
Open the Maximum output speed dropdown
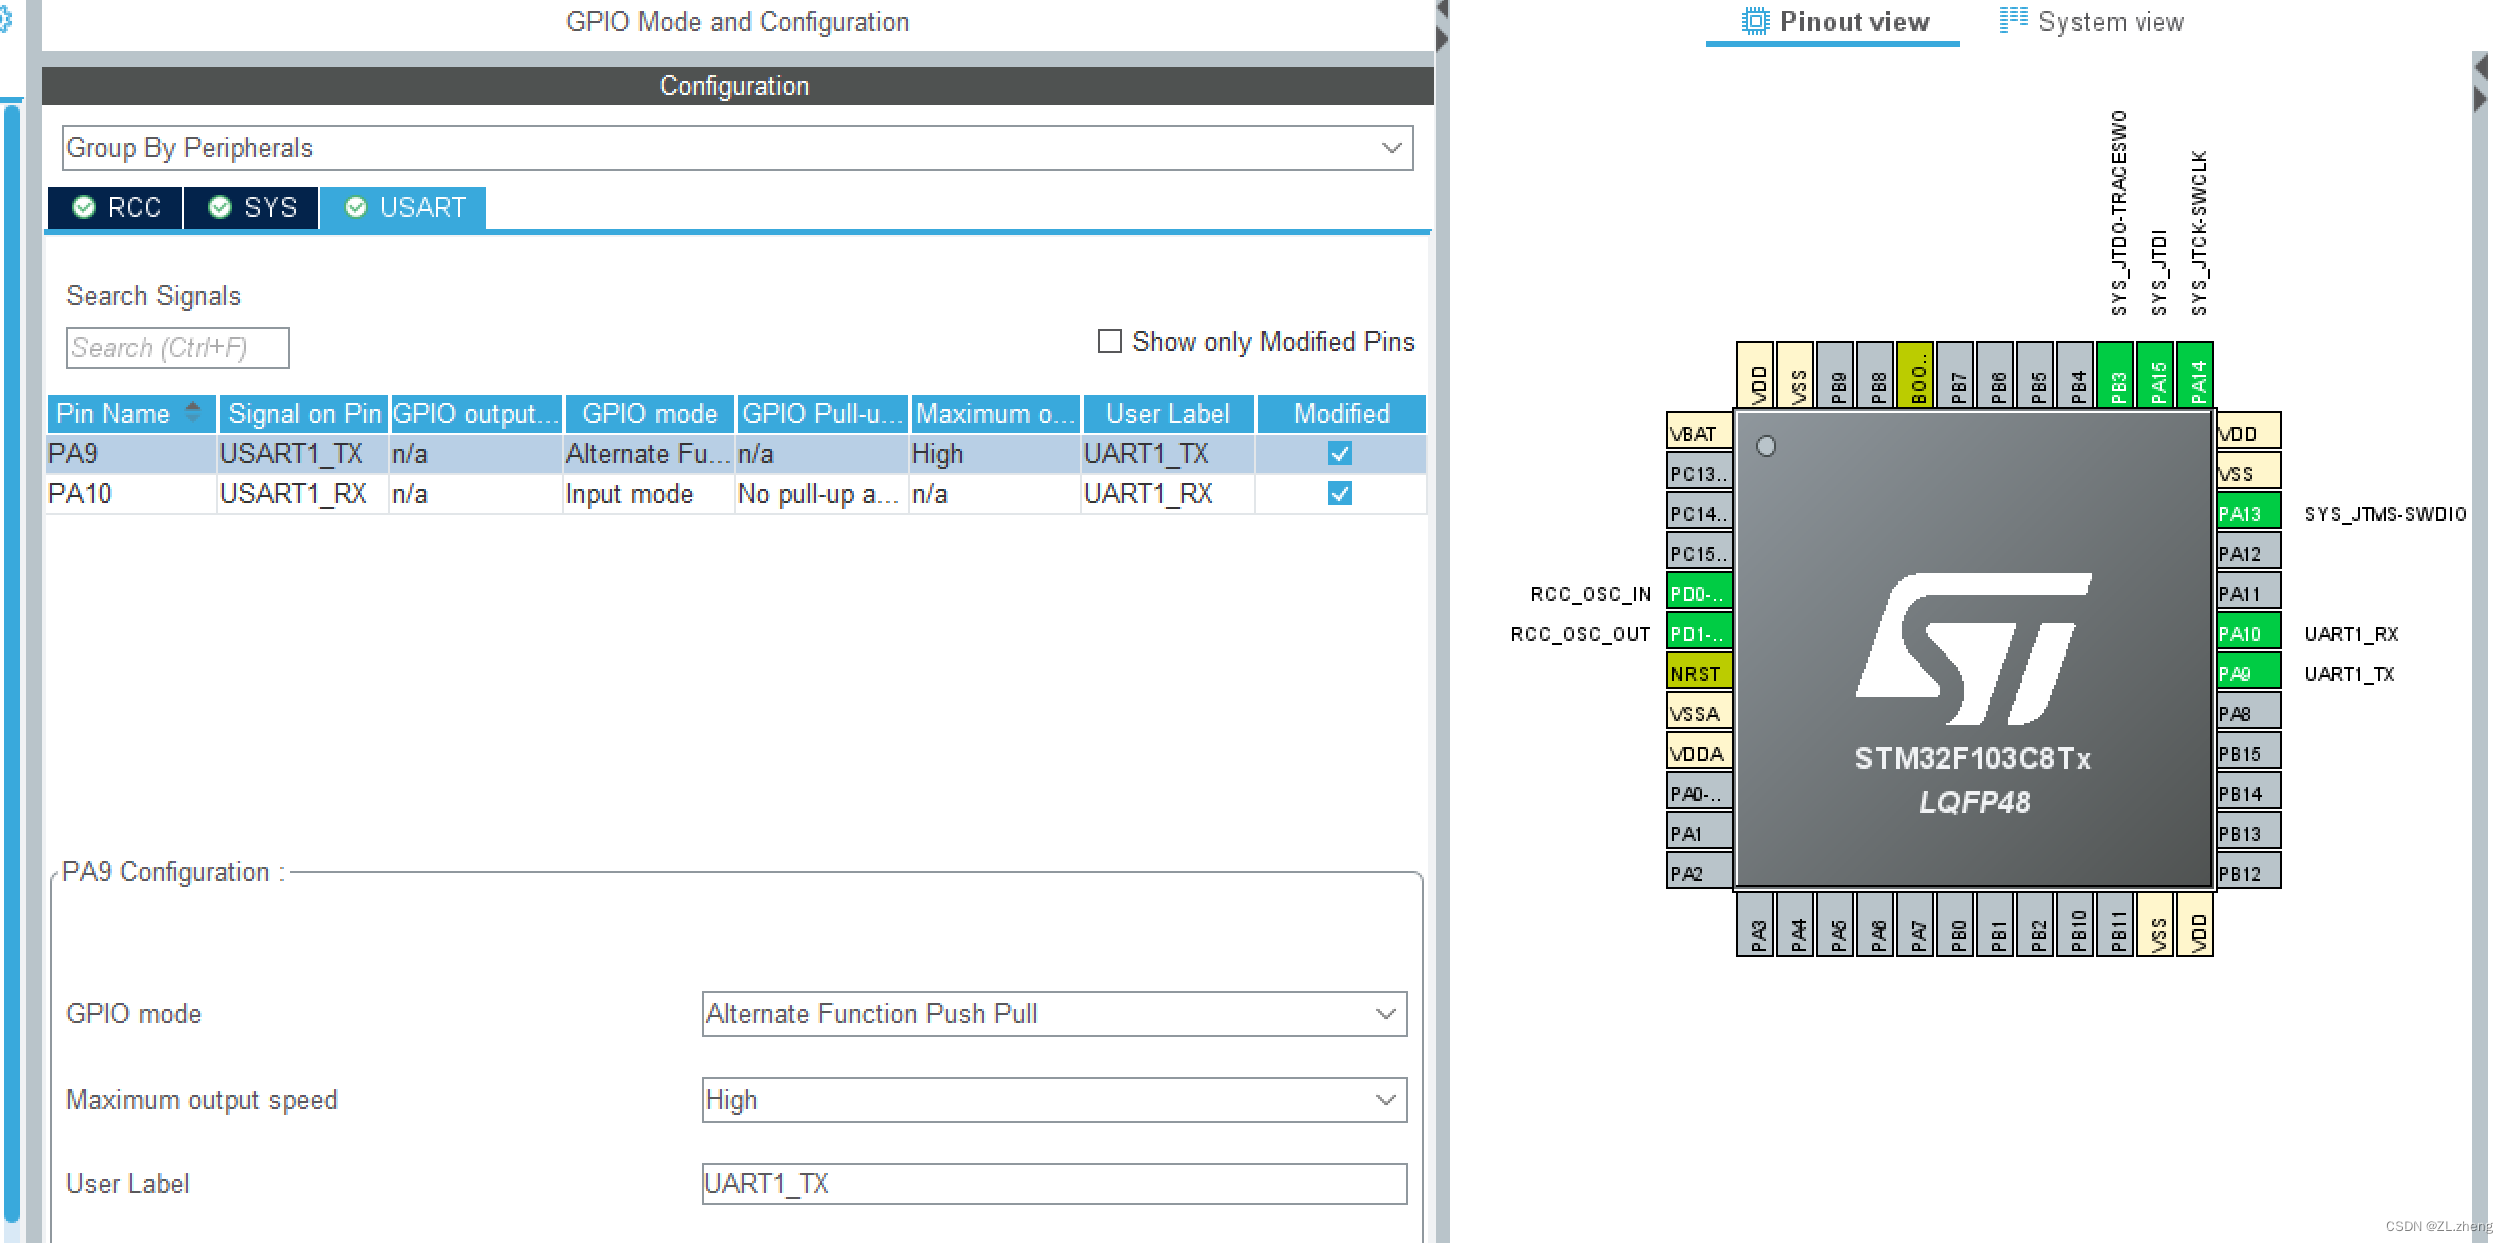(1054, 1100)
